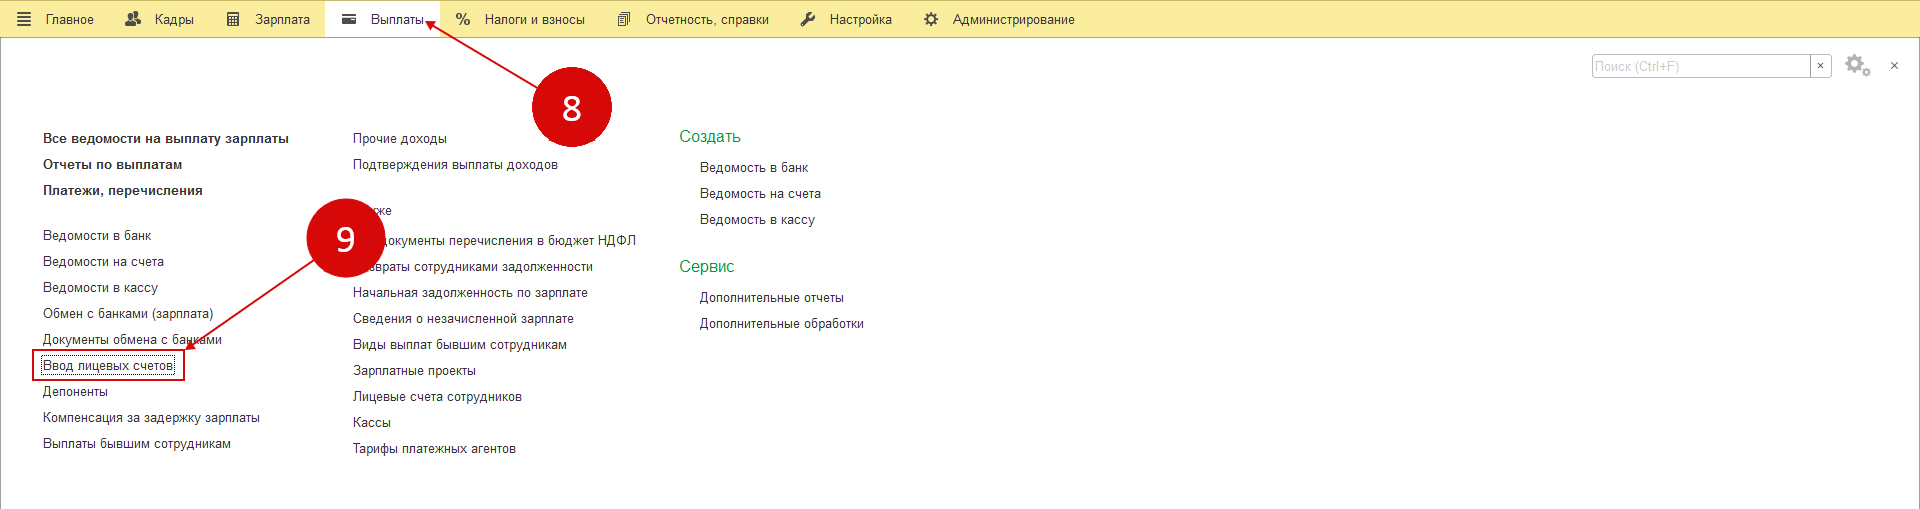Click the documents icon for Отчетность, справки
Image resolution: width=1920 pixels, height=509 pixels.
pyautogui.click(x=624, y=19)
